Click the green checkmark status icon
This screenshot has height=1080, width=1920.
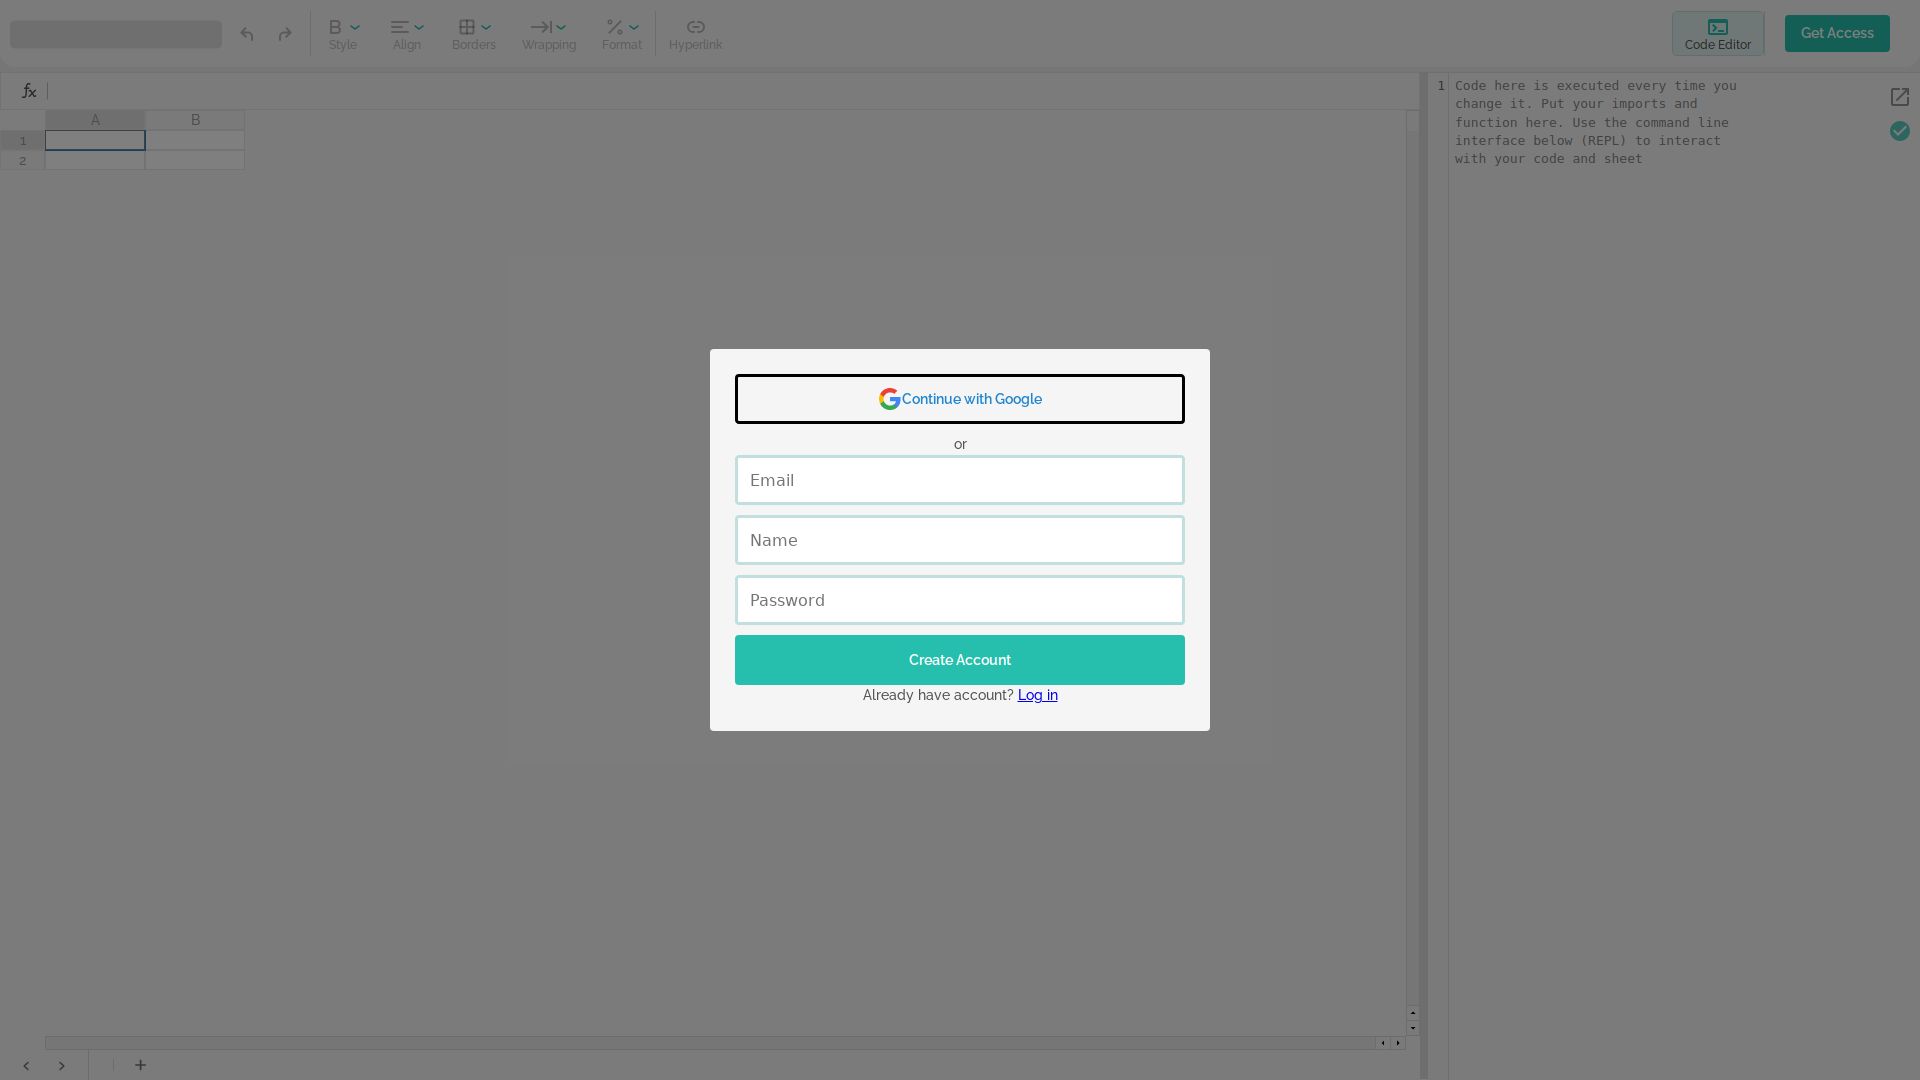click(1899, 131)
